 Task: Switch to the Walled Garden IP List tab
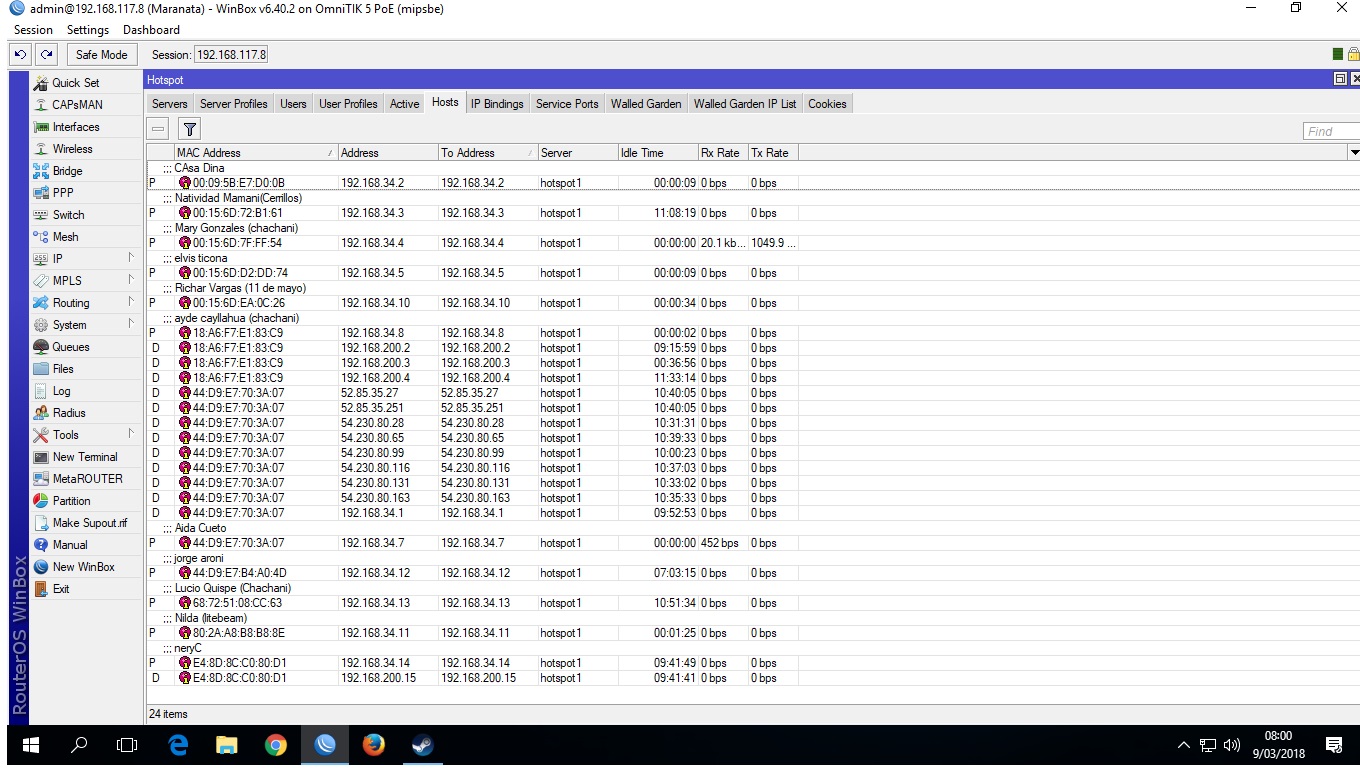click(x=745, y=104)
